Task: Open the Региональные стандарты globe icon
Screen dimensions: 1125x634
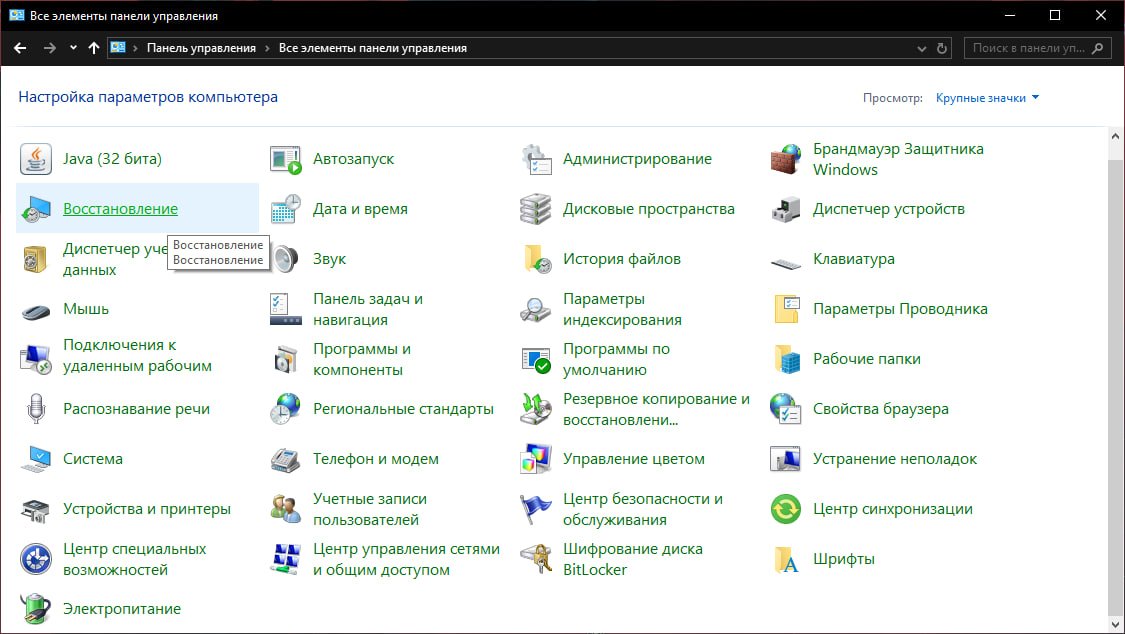Action: 286,409
